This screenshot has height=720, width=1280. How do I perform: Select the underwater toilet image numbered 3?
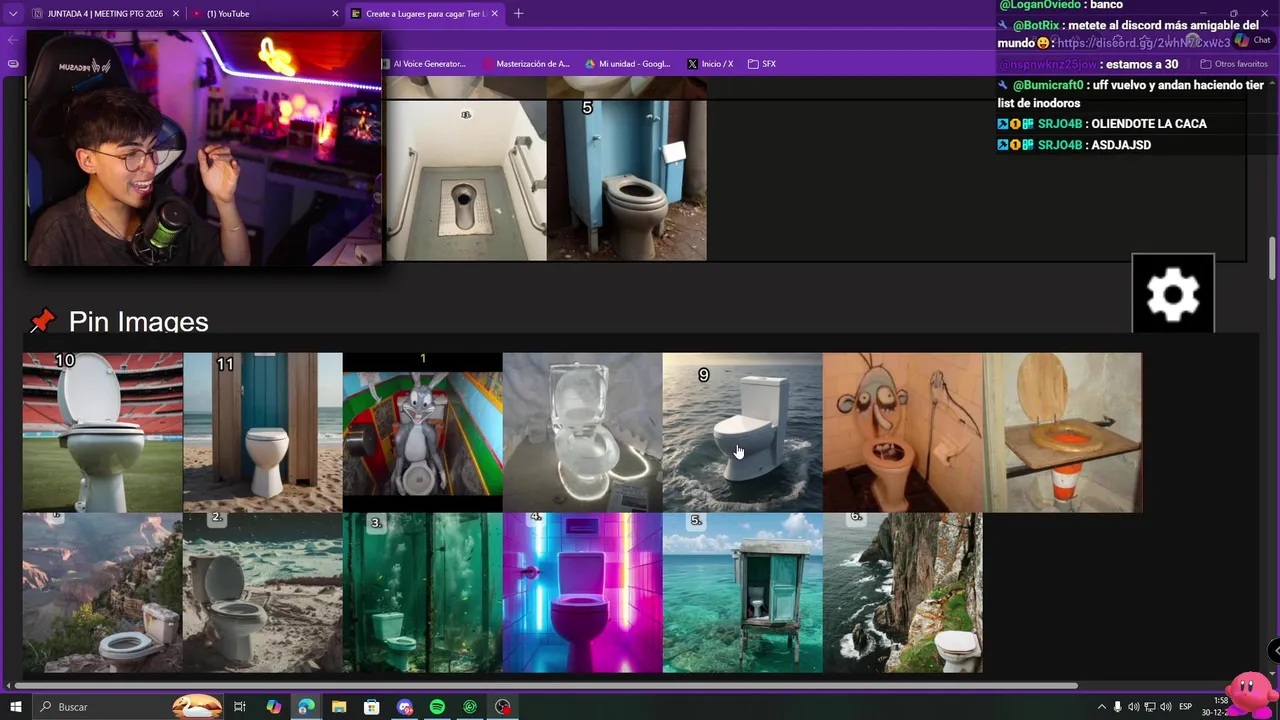[x=423, y=592]
